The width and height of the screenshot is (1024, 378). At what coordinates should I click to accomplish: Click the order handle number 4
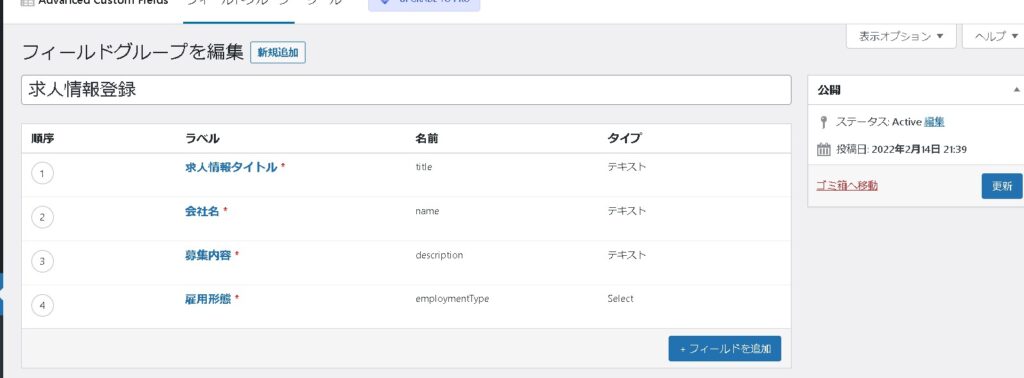click(42, 305)
